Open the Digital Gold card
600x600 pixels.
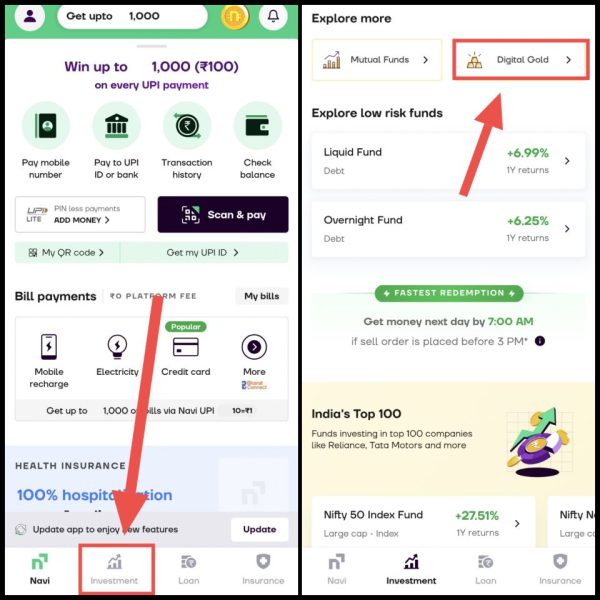pos(521,60)
